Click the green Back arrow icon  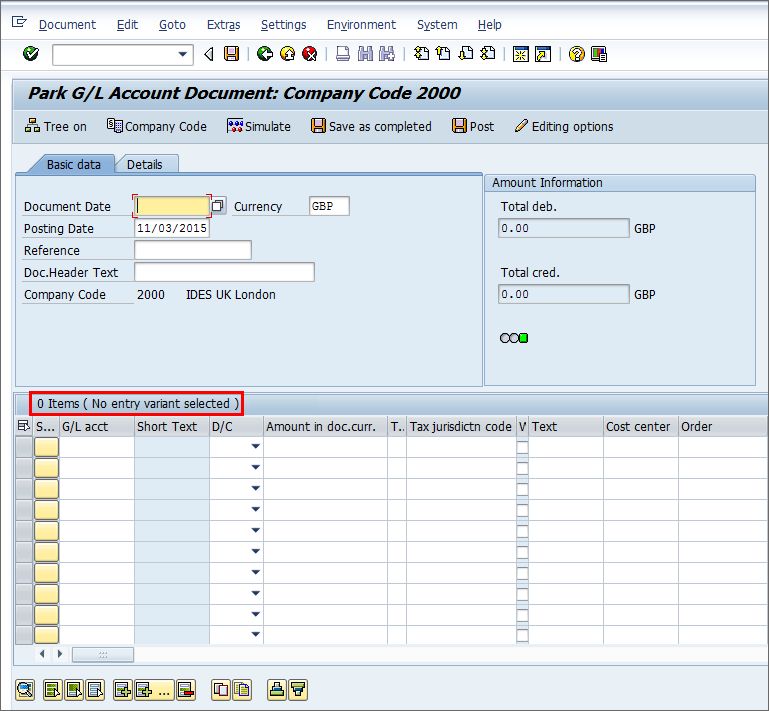(265, 53)
